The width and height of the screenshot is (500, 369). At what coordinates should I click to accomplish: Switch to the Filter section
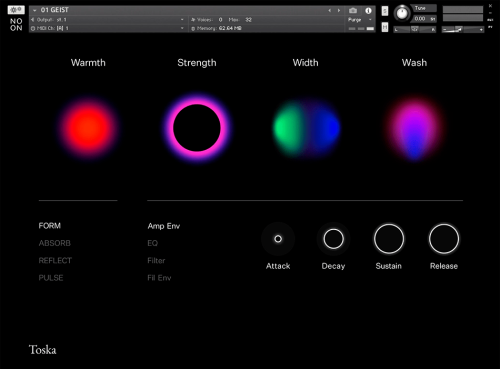[156, 260]
